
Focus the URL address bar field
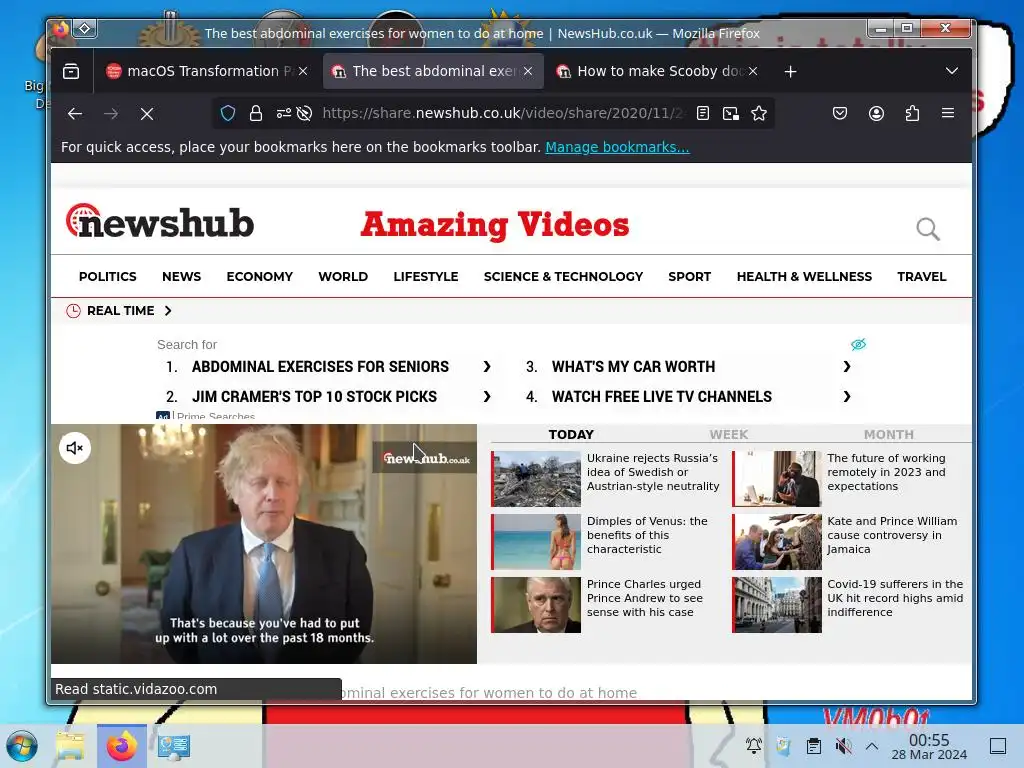[503, 114]
